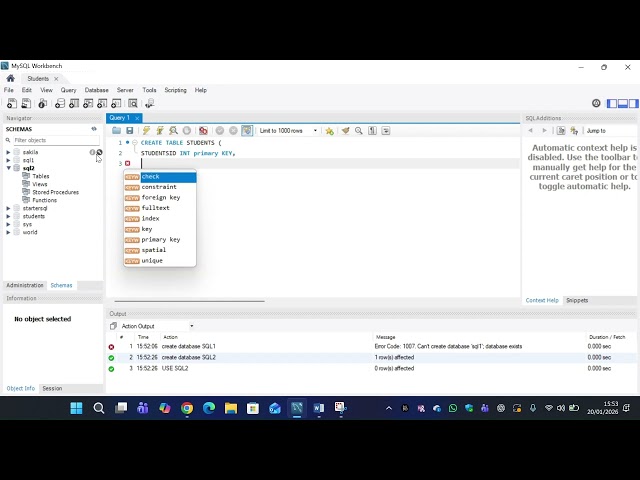The height and width of the screenshot is (480, 640).
Task: Open search table data toolbar icon
Action: pyautogui.click(x=133, y=103)
